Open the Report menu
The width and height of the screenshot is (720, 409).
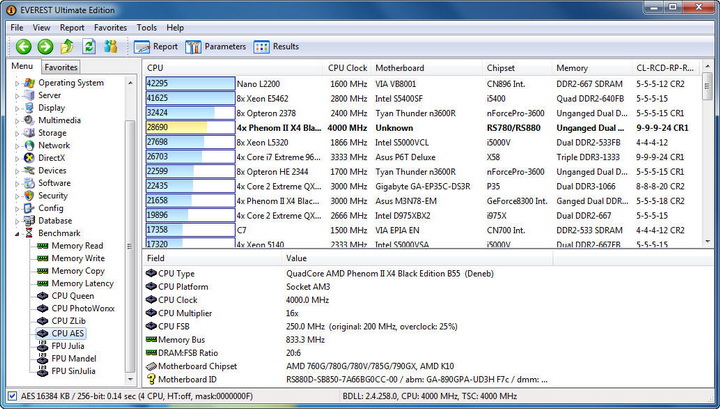tap(72, 28)
